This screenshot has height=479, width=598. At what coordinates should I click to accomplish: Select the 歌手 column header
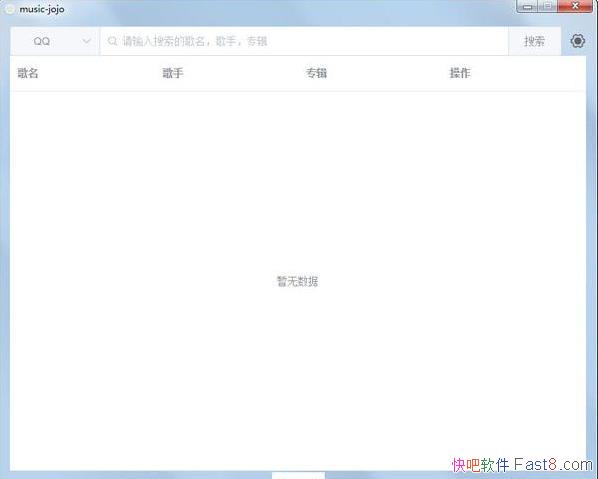click(x=172, y=73)
